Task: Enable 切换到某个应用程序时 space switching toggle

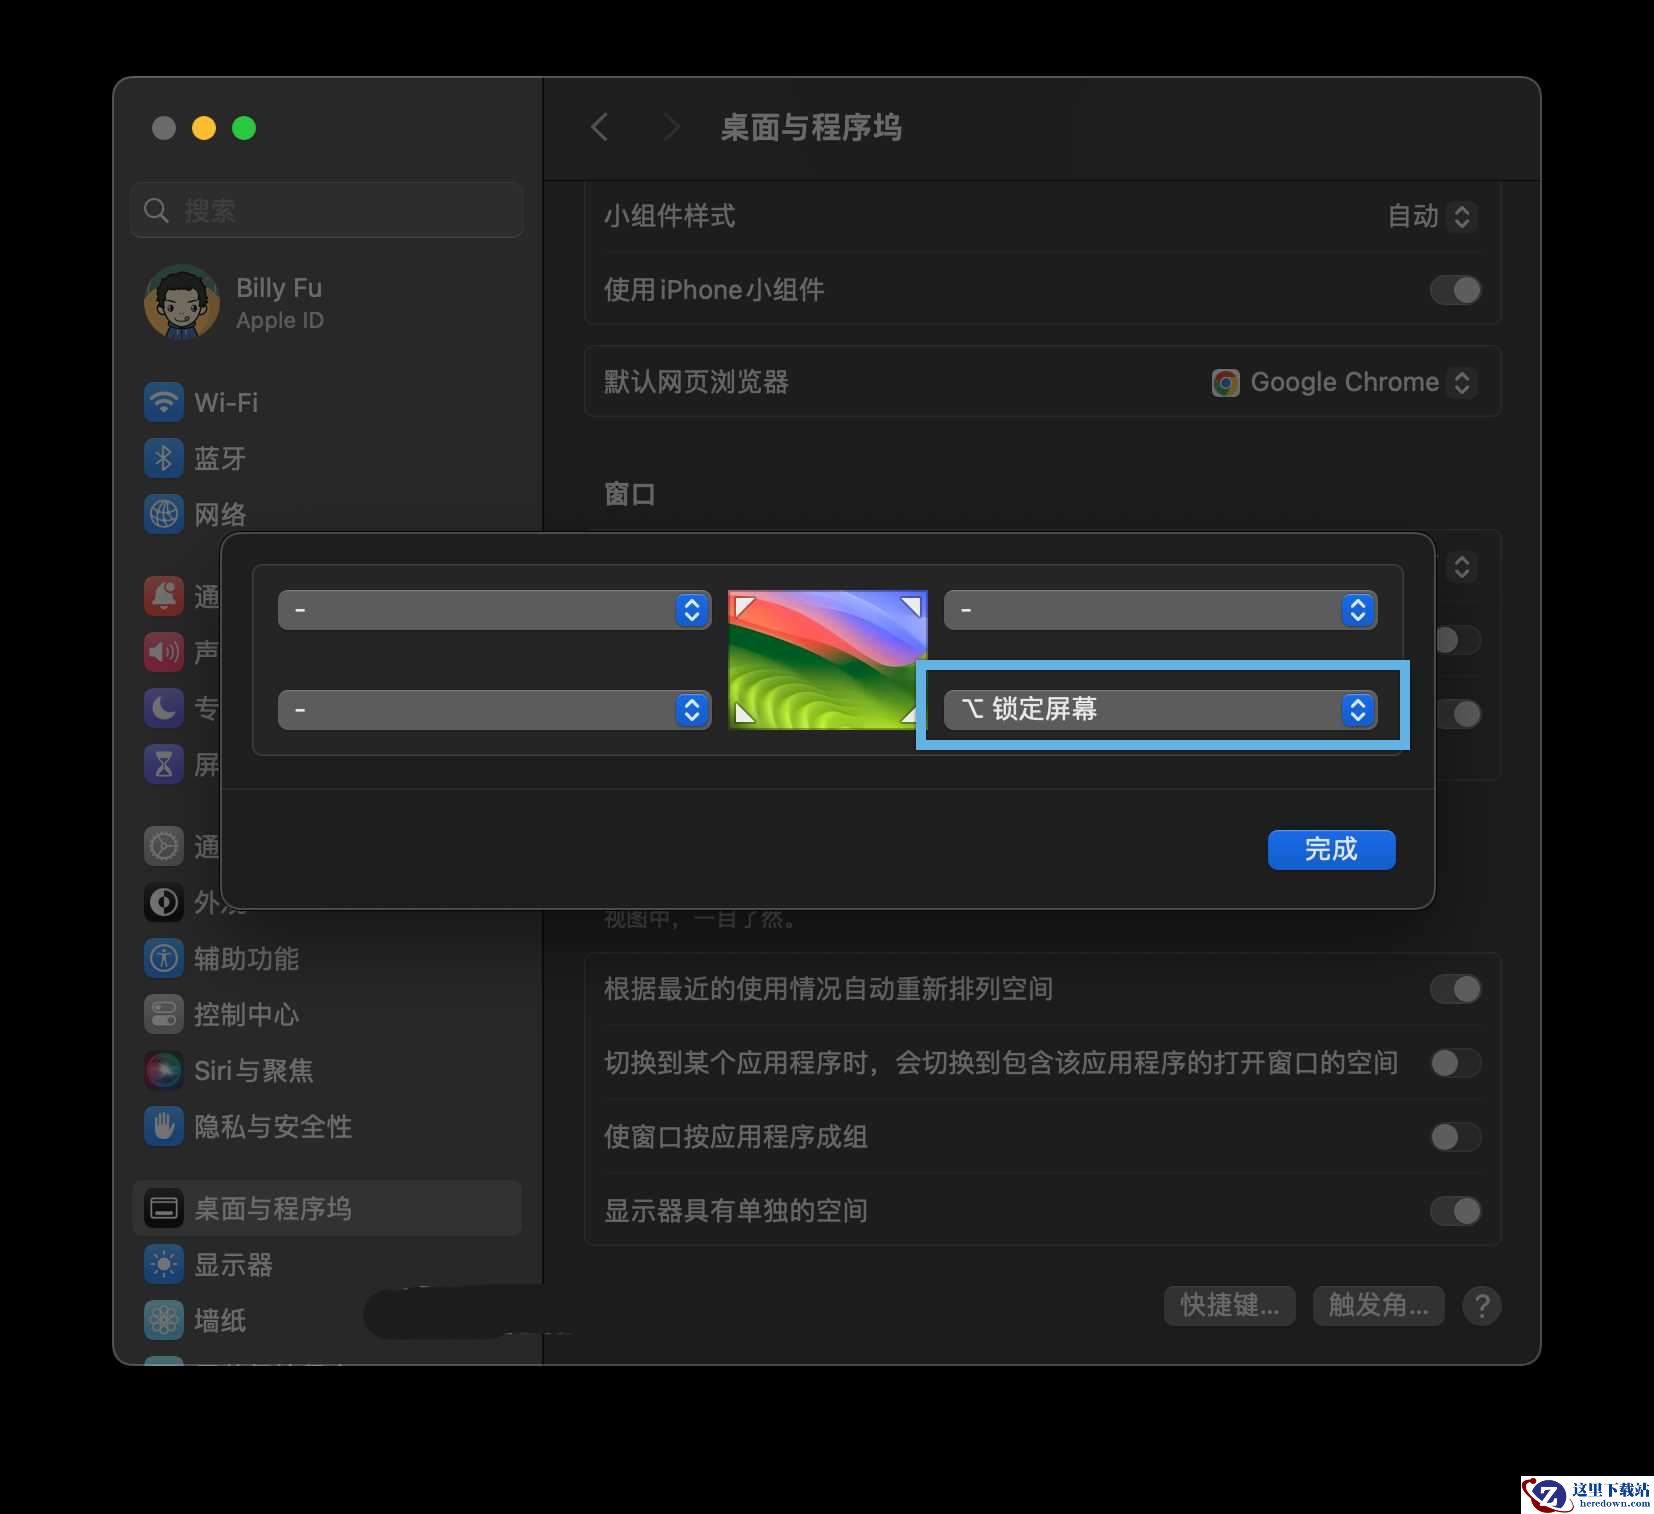Action: pyautogui.click(x=1456, y=1063)
